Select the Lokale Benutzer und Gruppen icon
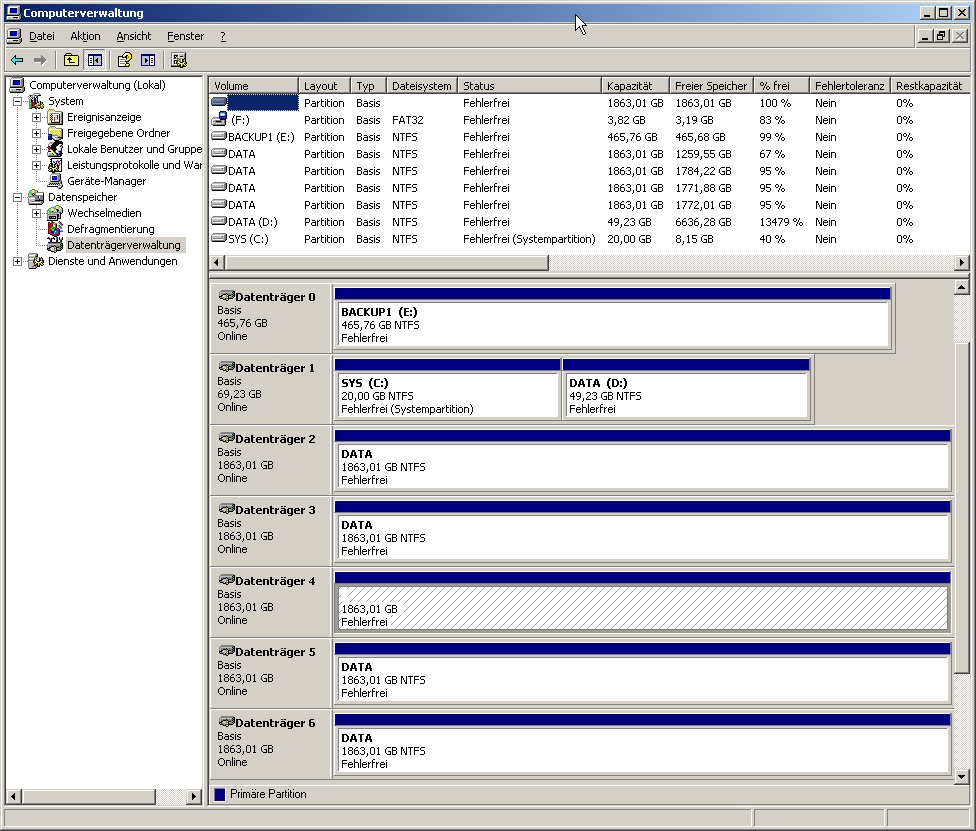 (55, 149)
